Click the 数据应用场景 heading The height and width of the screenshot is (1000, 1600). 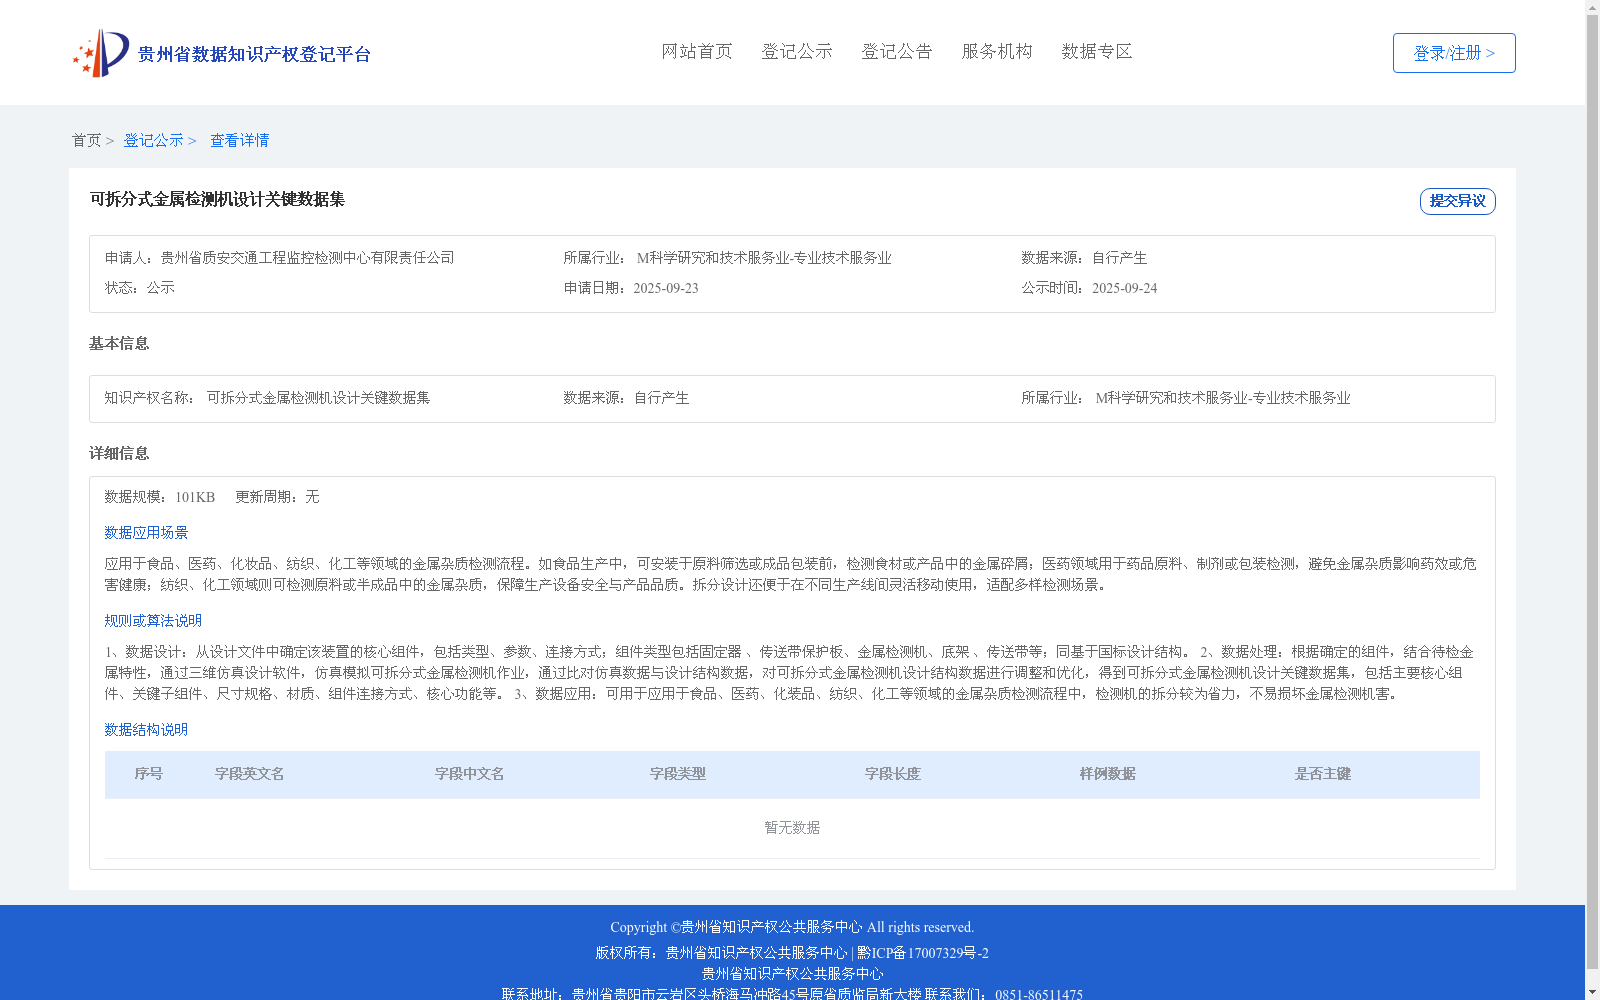pyautogui.click(x=146, y=533)
